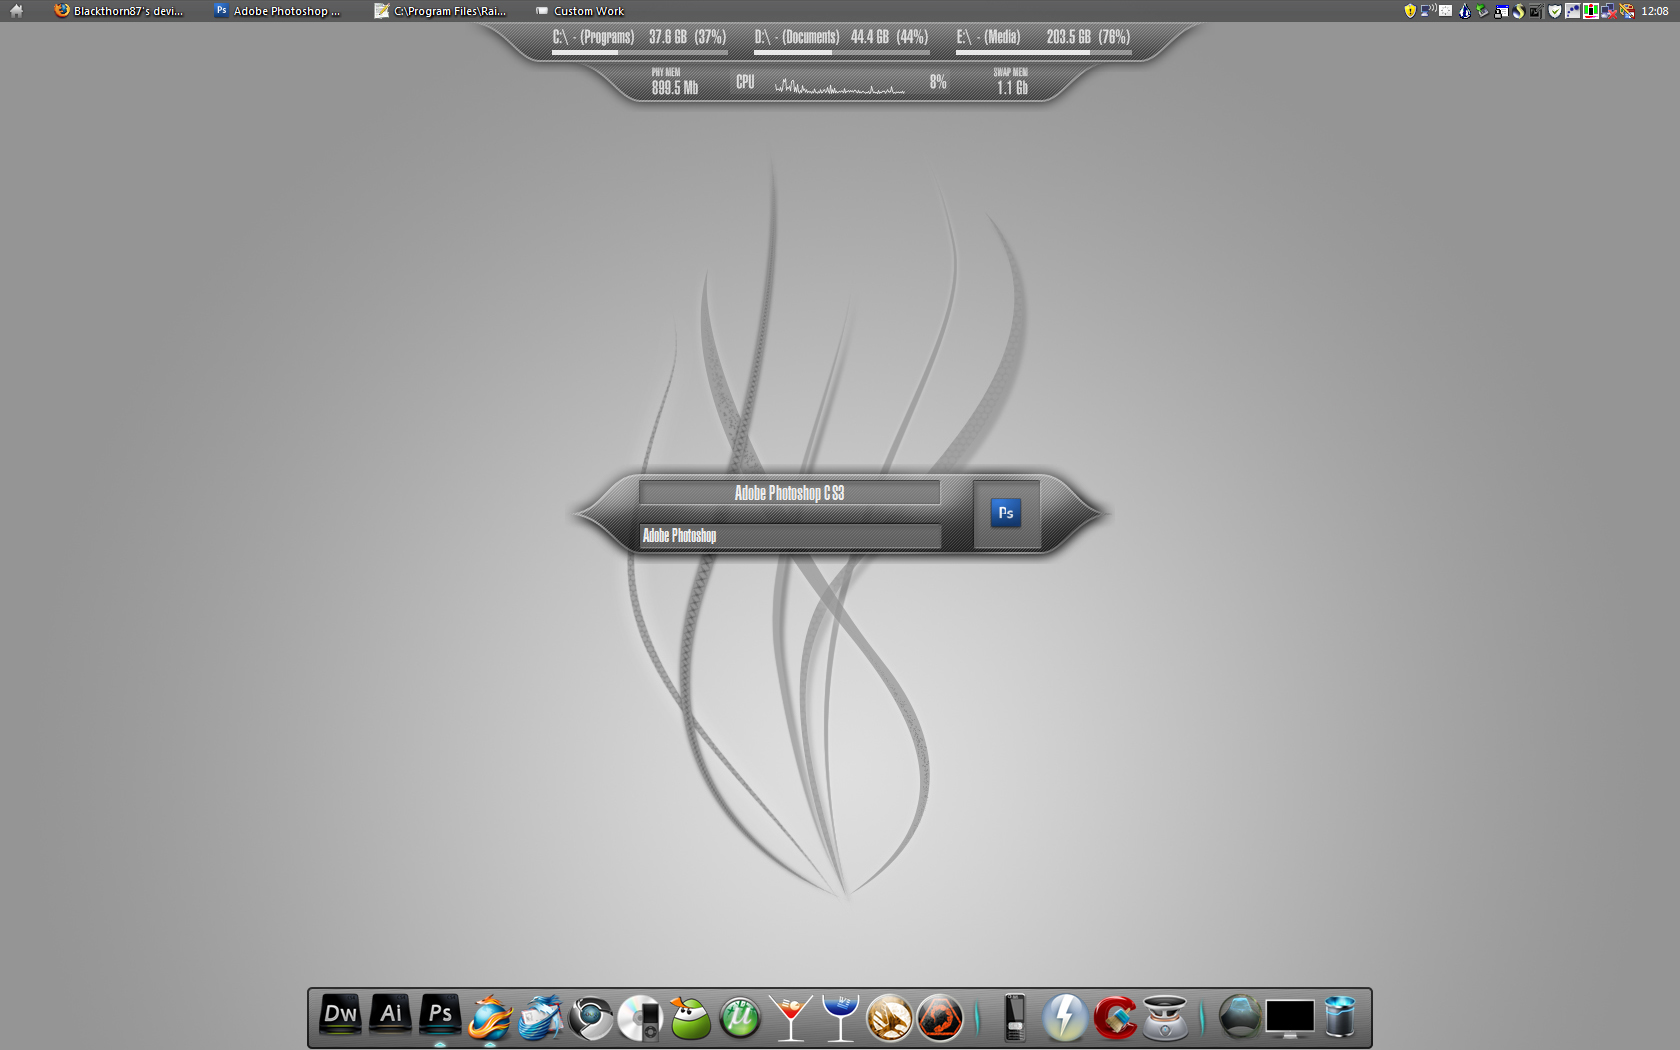Click the lower Adobe Photoshop text field
The height and width of the screenshot is (1050, 1680).
[x=790, y=536]
